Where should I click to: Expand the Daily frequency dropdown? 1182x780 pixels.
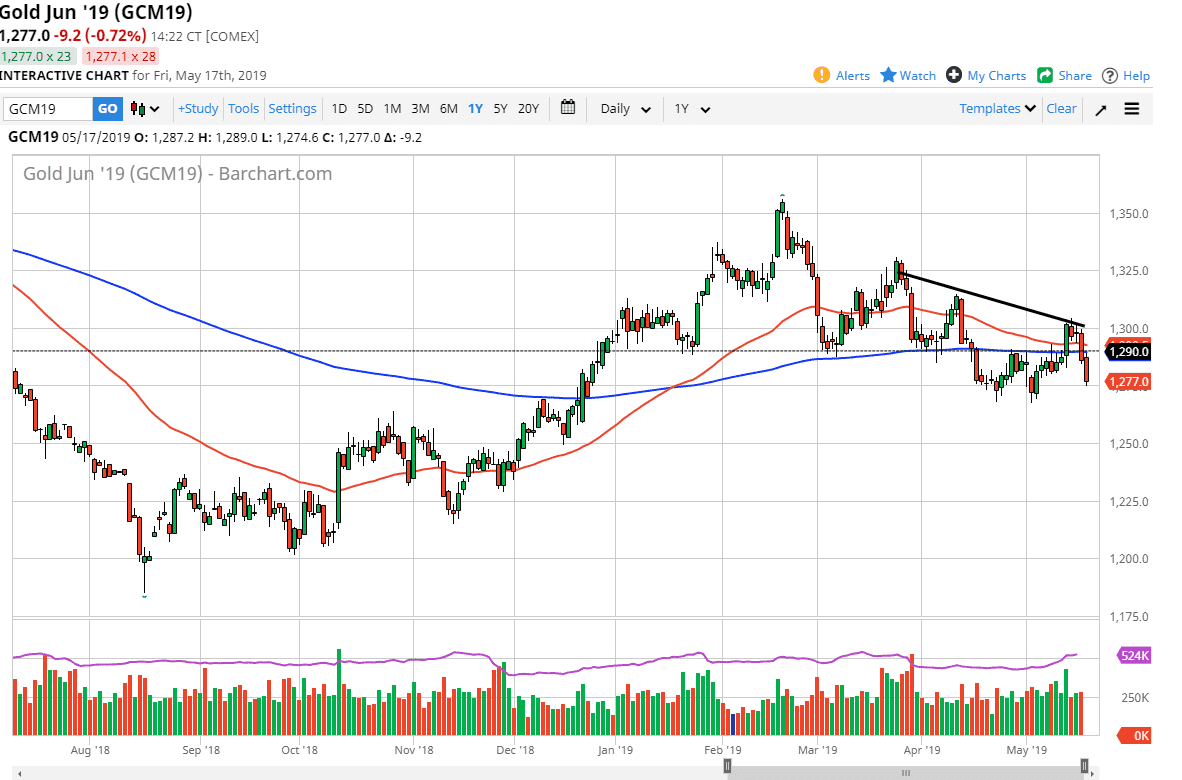pos(625,108)
